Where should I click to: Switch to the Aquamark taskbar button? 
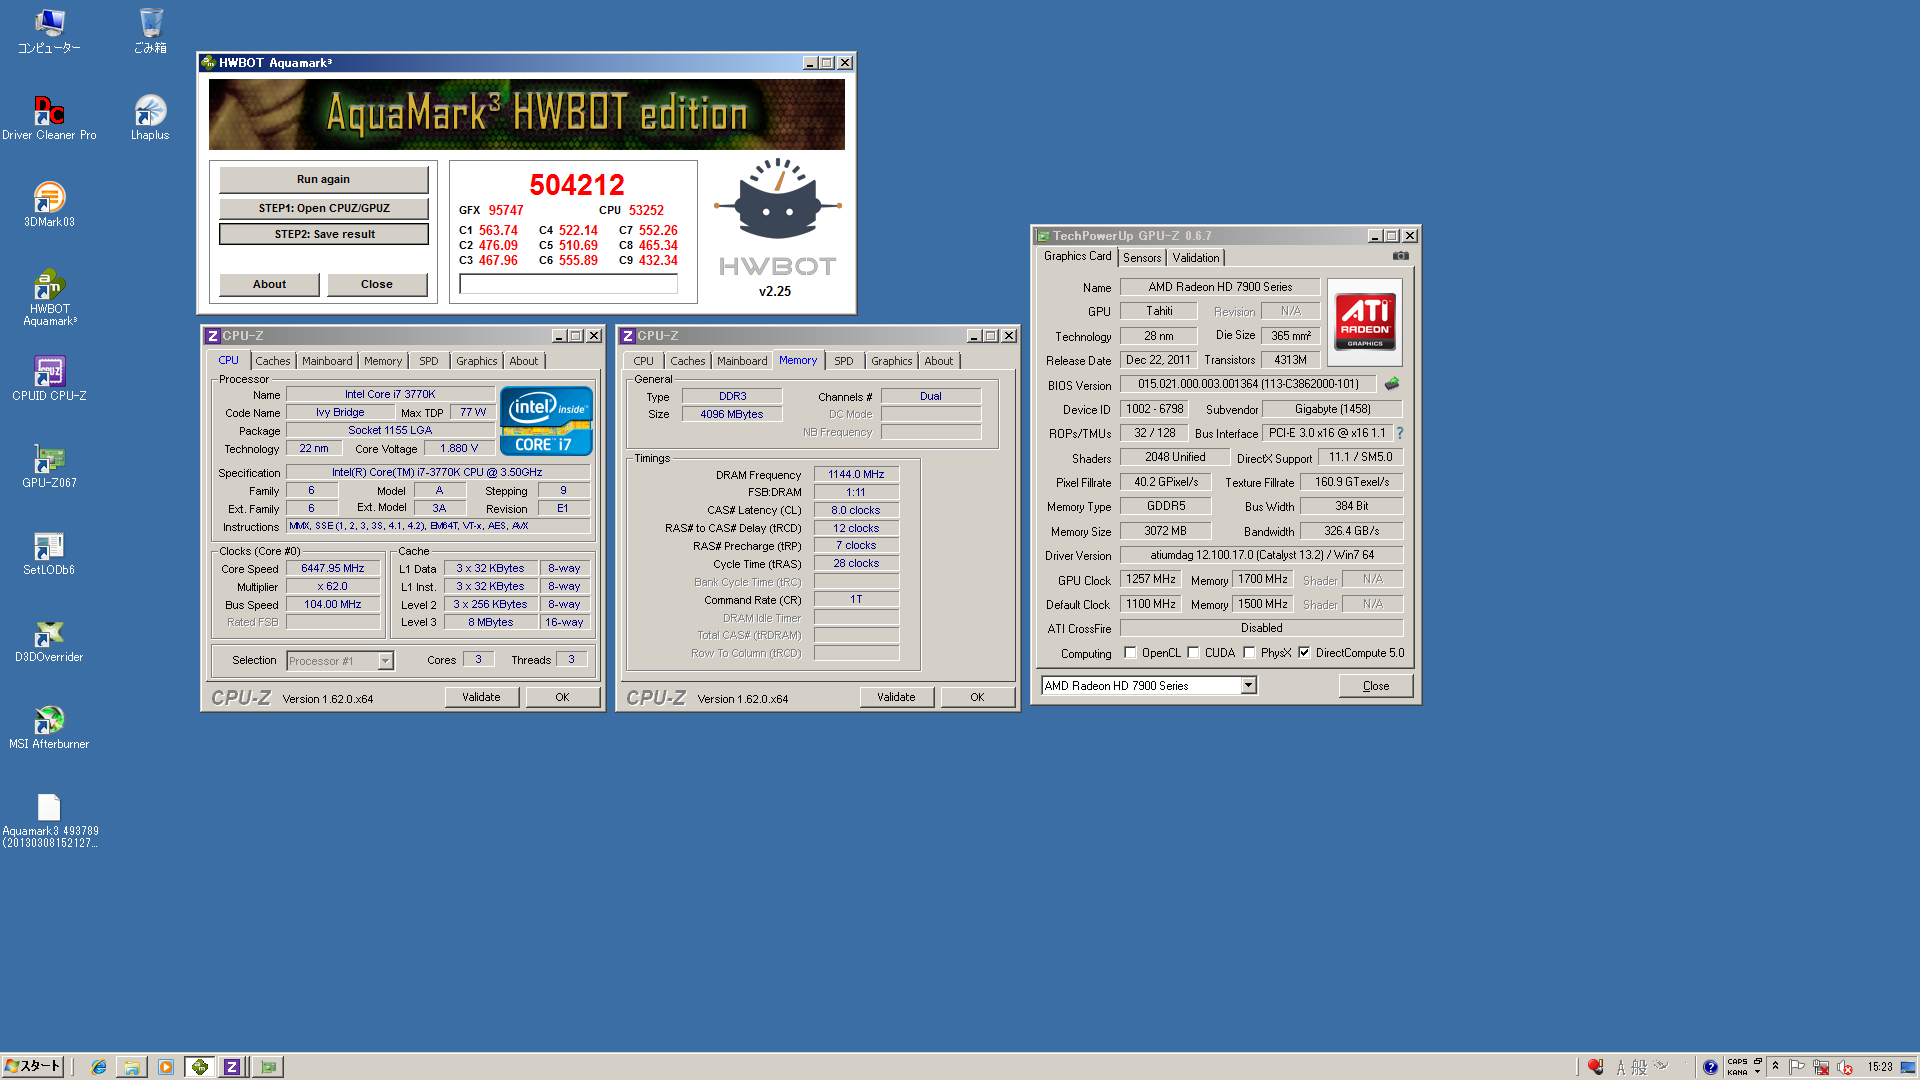pos(200,1067)
